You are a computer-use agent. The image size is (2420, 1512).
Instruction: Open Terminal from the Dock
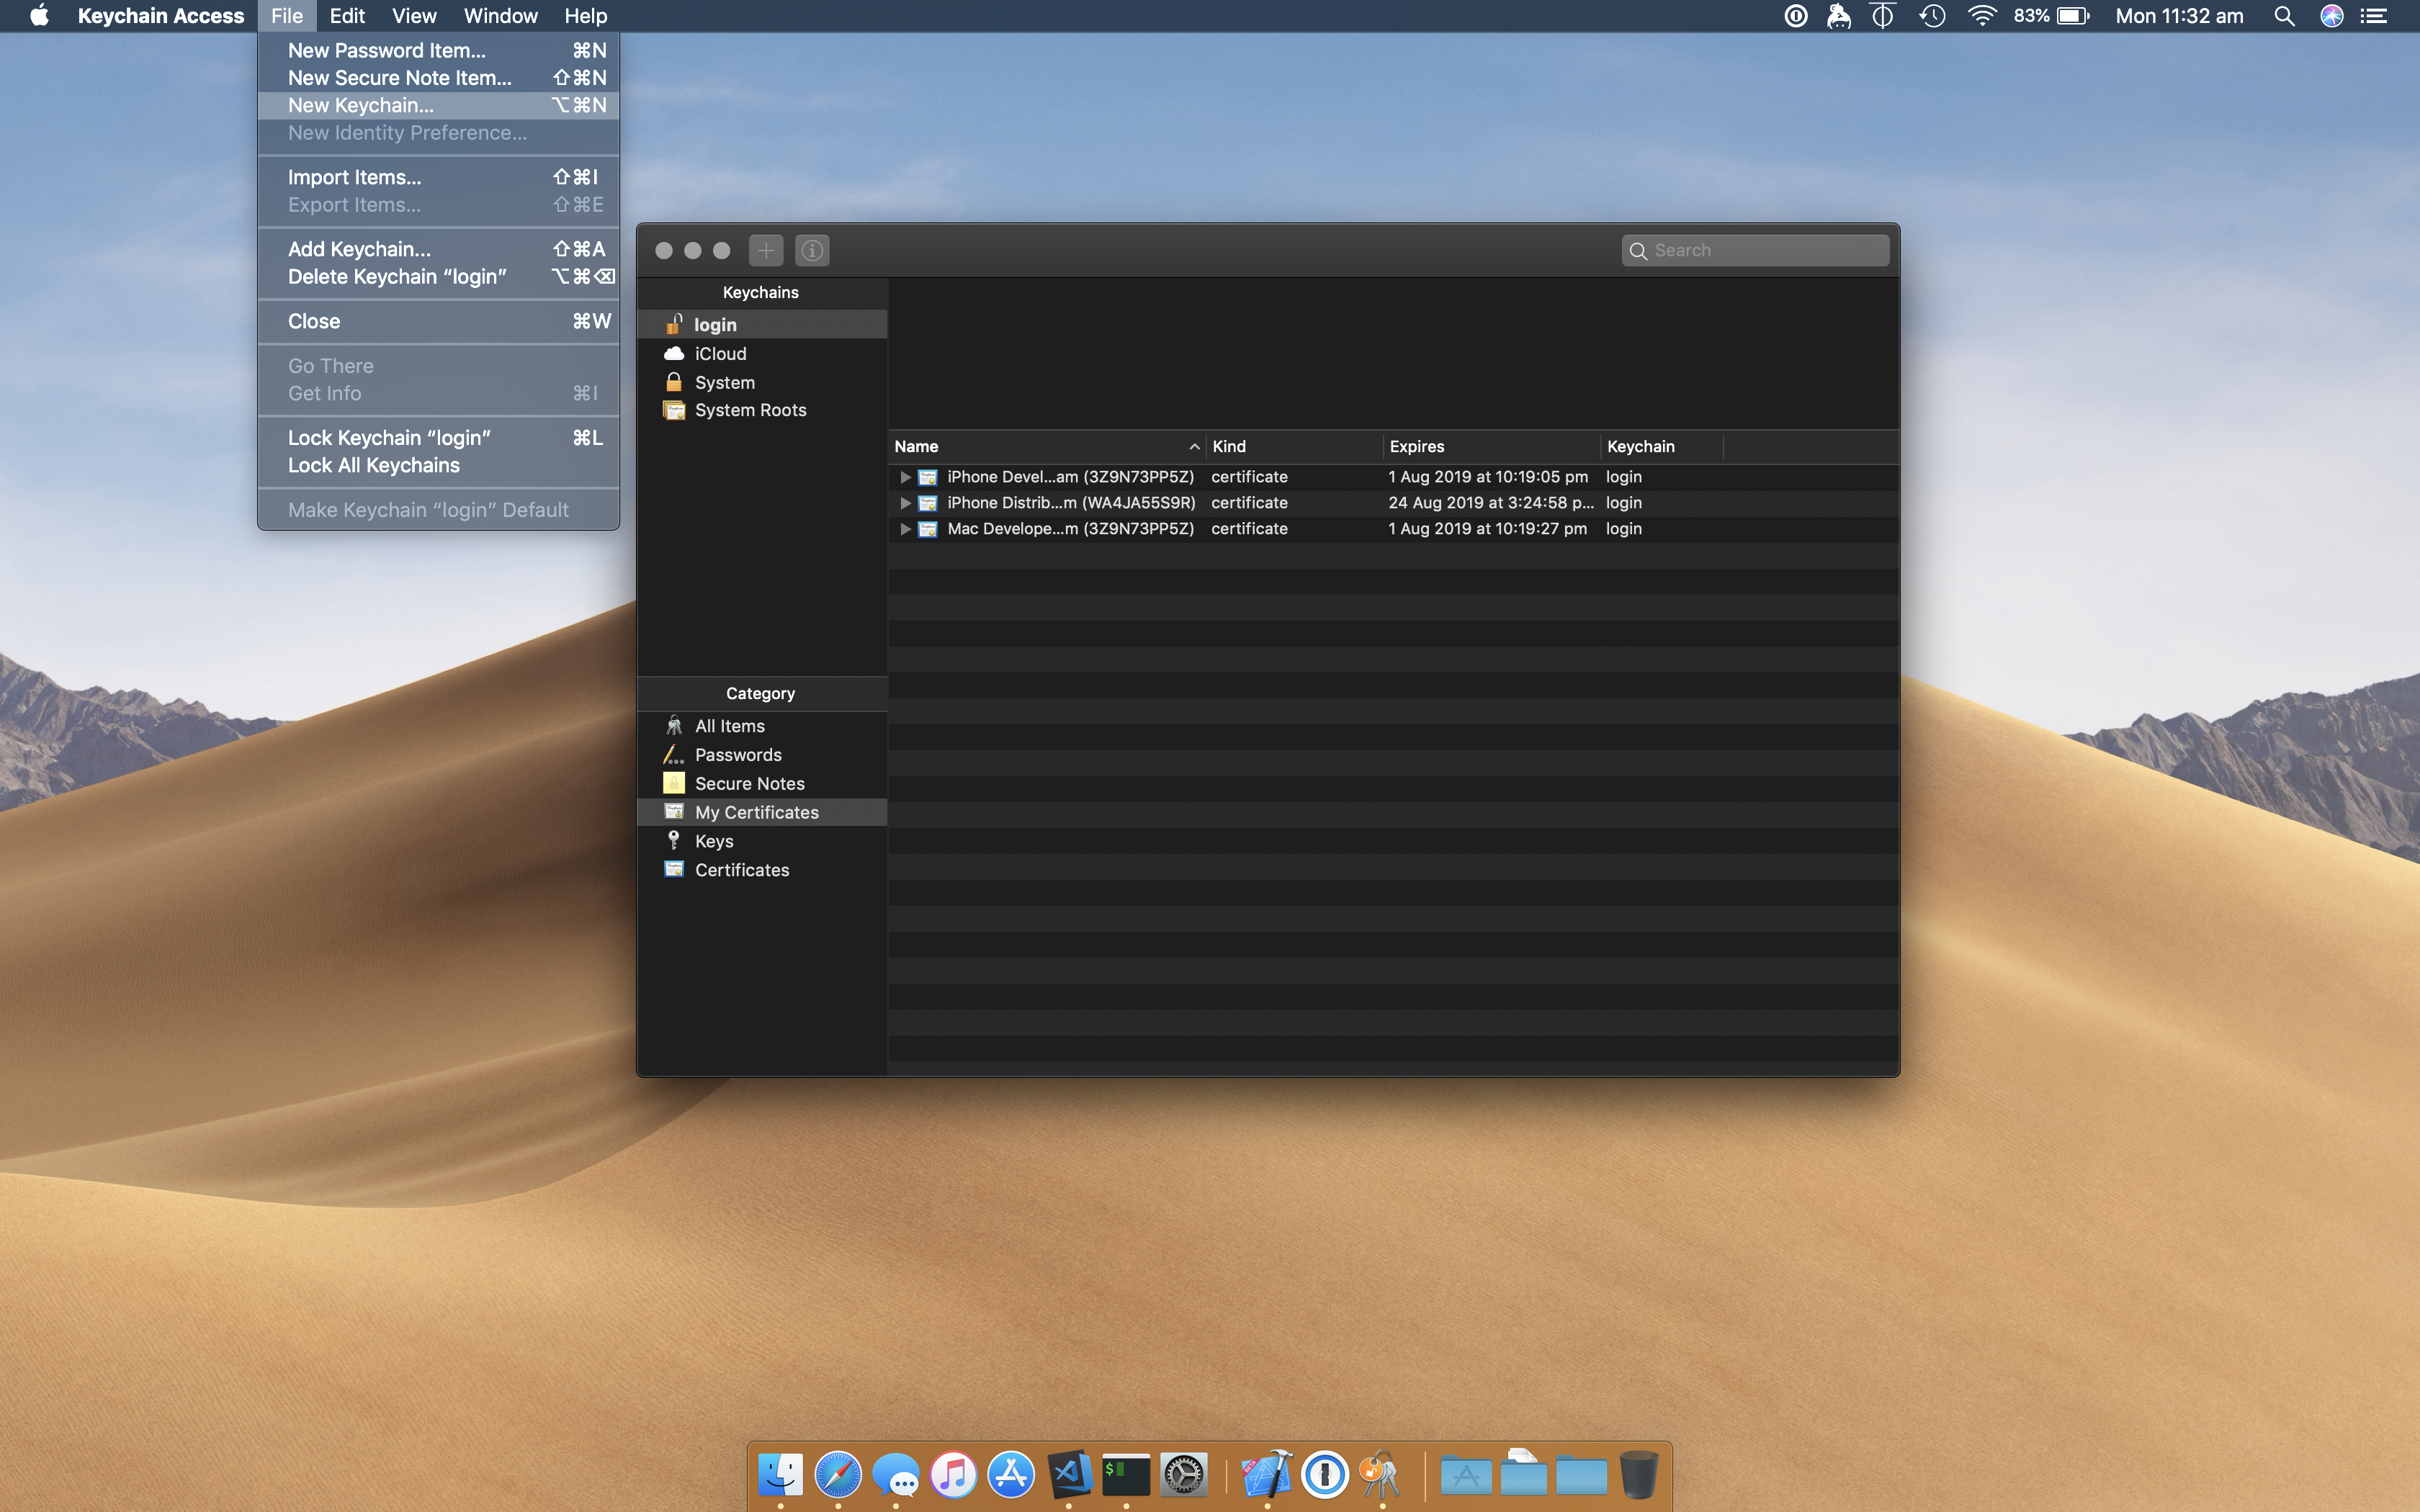click(x=1126, y=1474)
